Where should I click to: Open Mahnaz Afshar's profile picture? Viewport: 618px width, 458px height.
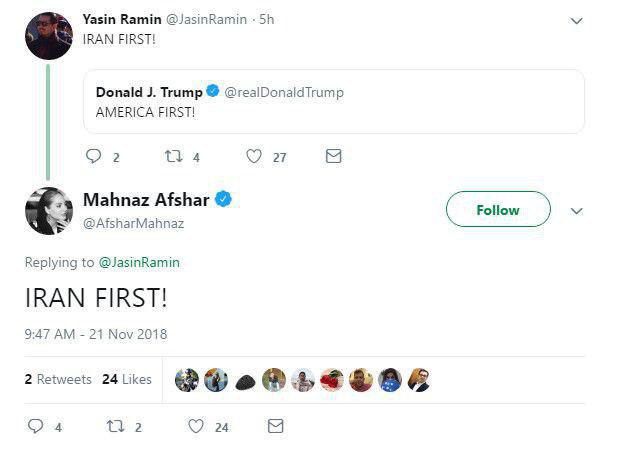tap(48, 210)
